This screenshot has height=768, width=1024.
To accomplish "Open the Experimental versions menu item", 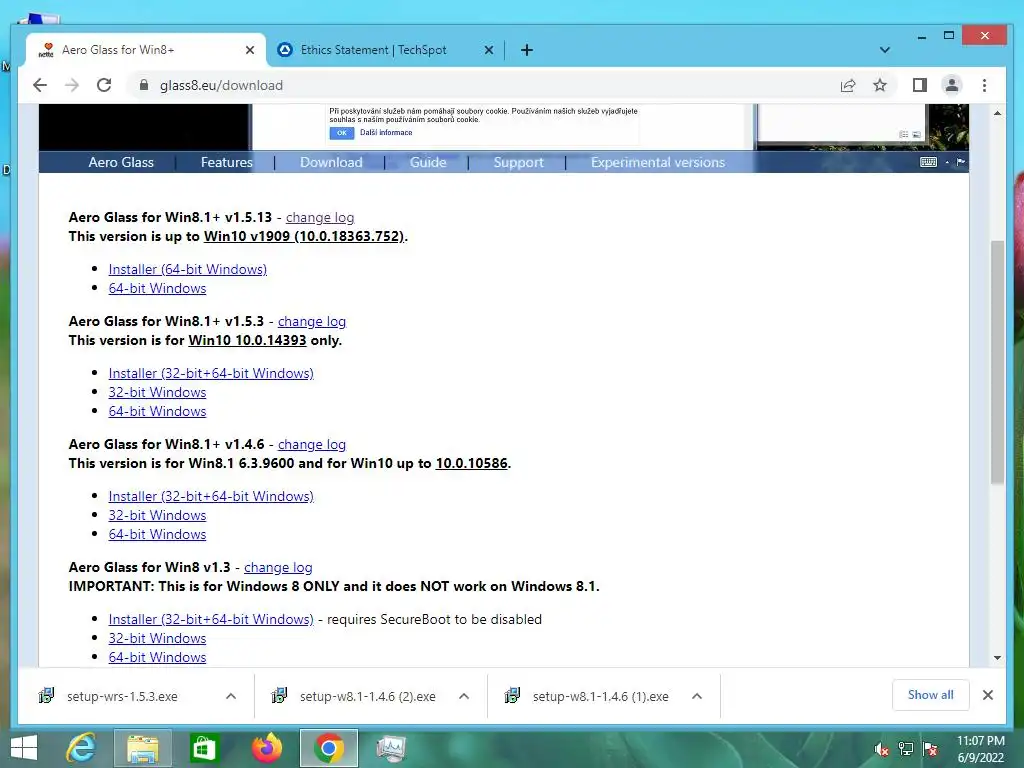I will (658, 163).
